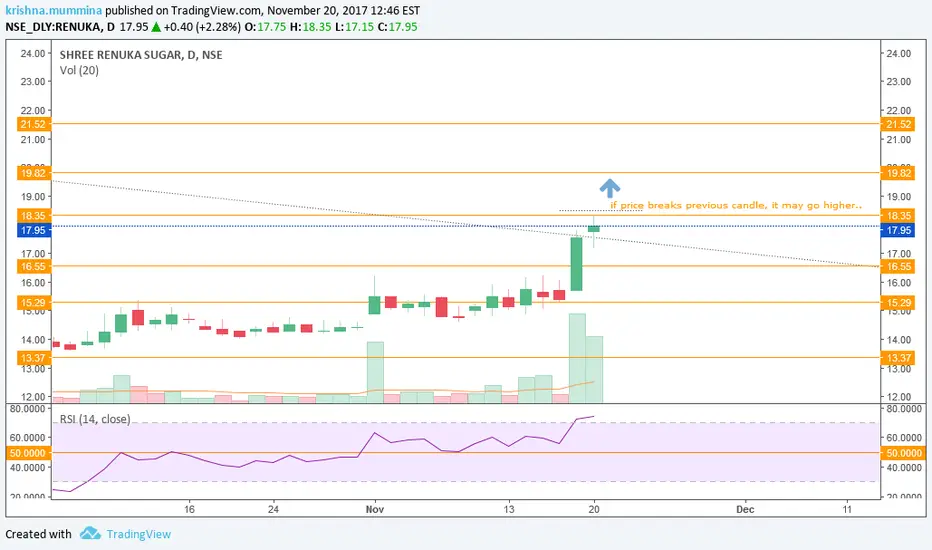The height and width of the screenshot is (550, 932).
Task: Select the right blue 17.95 price label
Action: click(897, 230)
